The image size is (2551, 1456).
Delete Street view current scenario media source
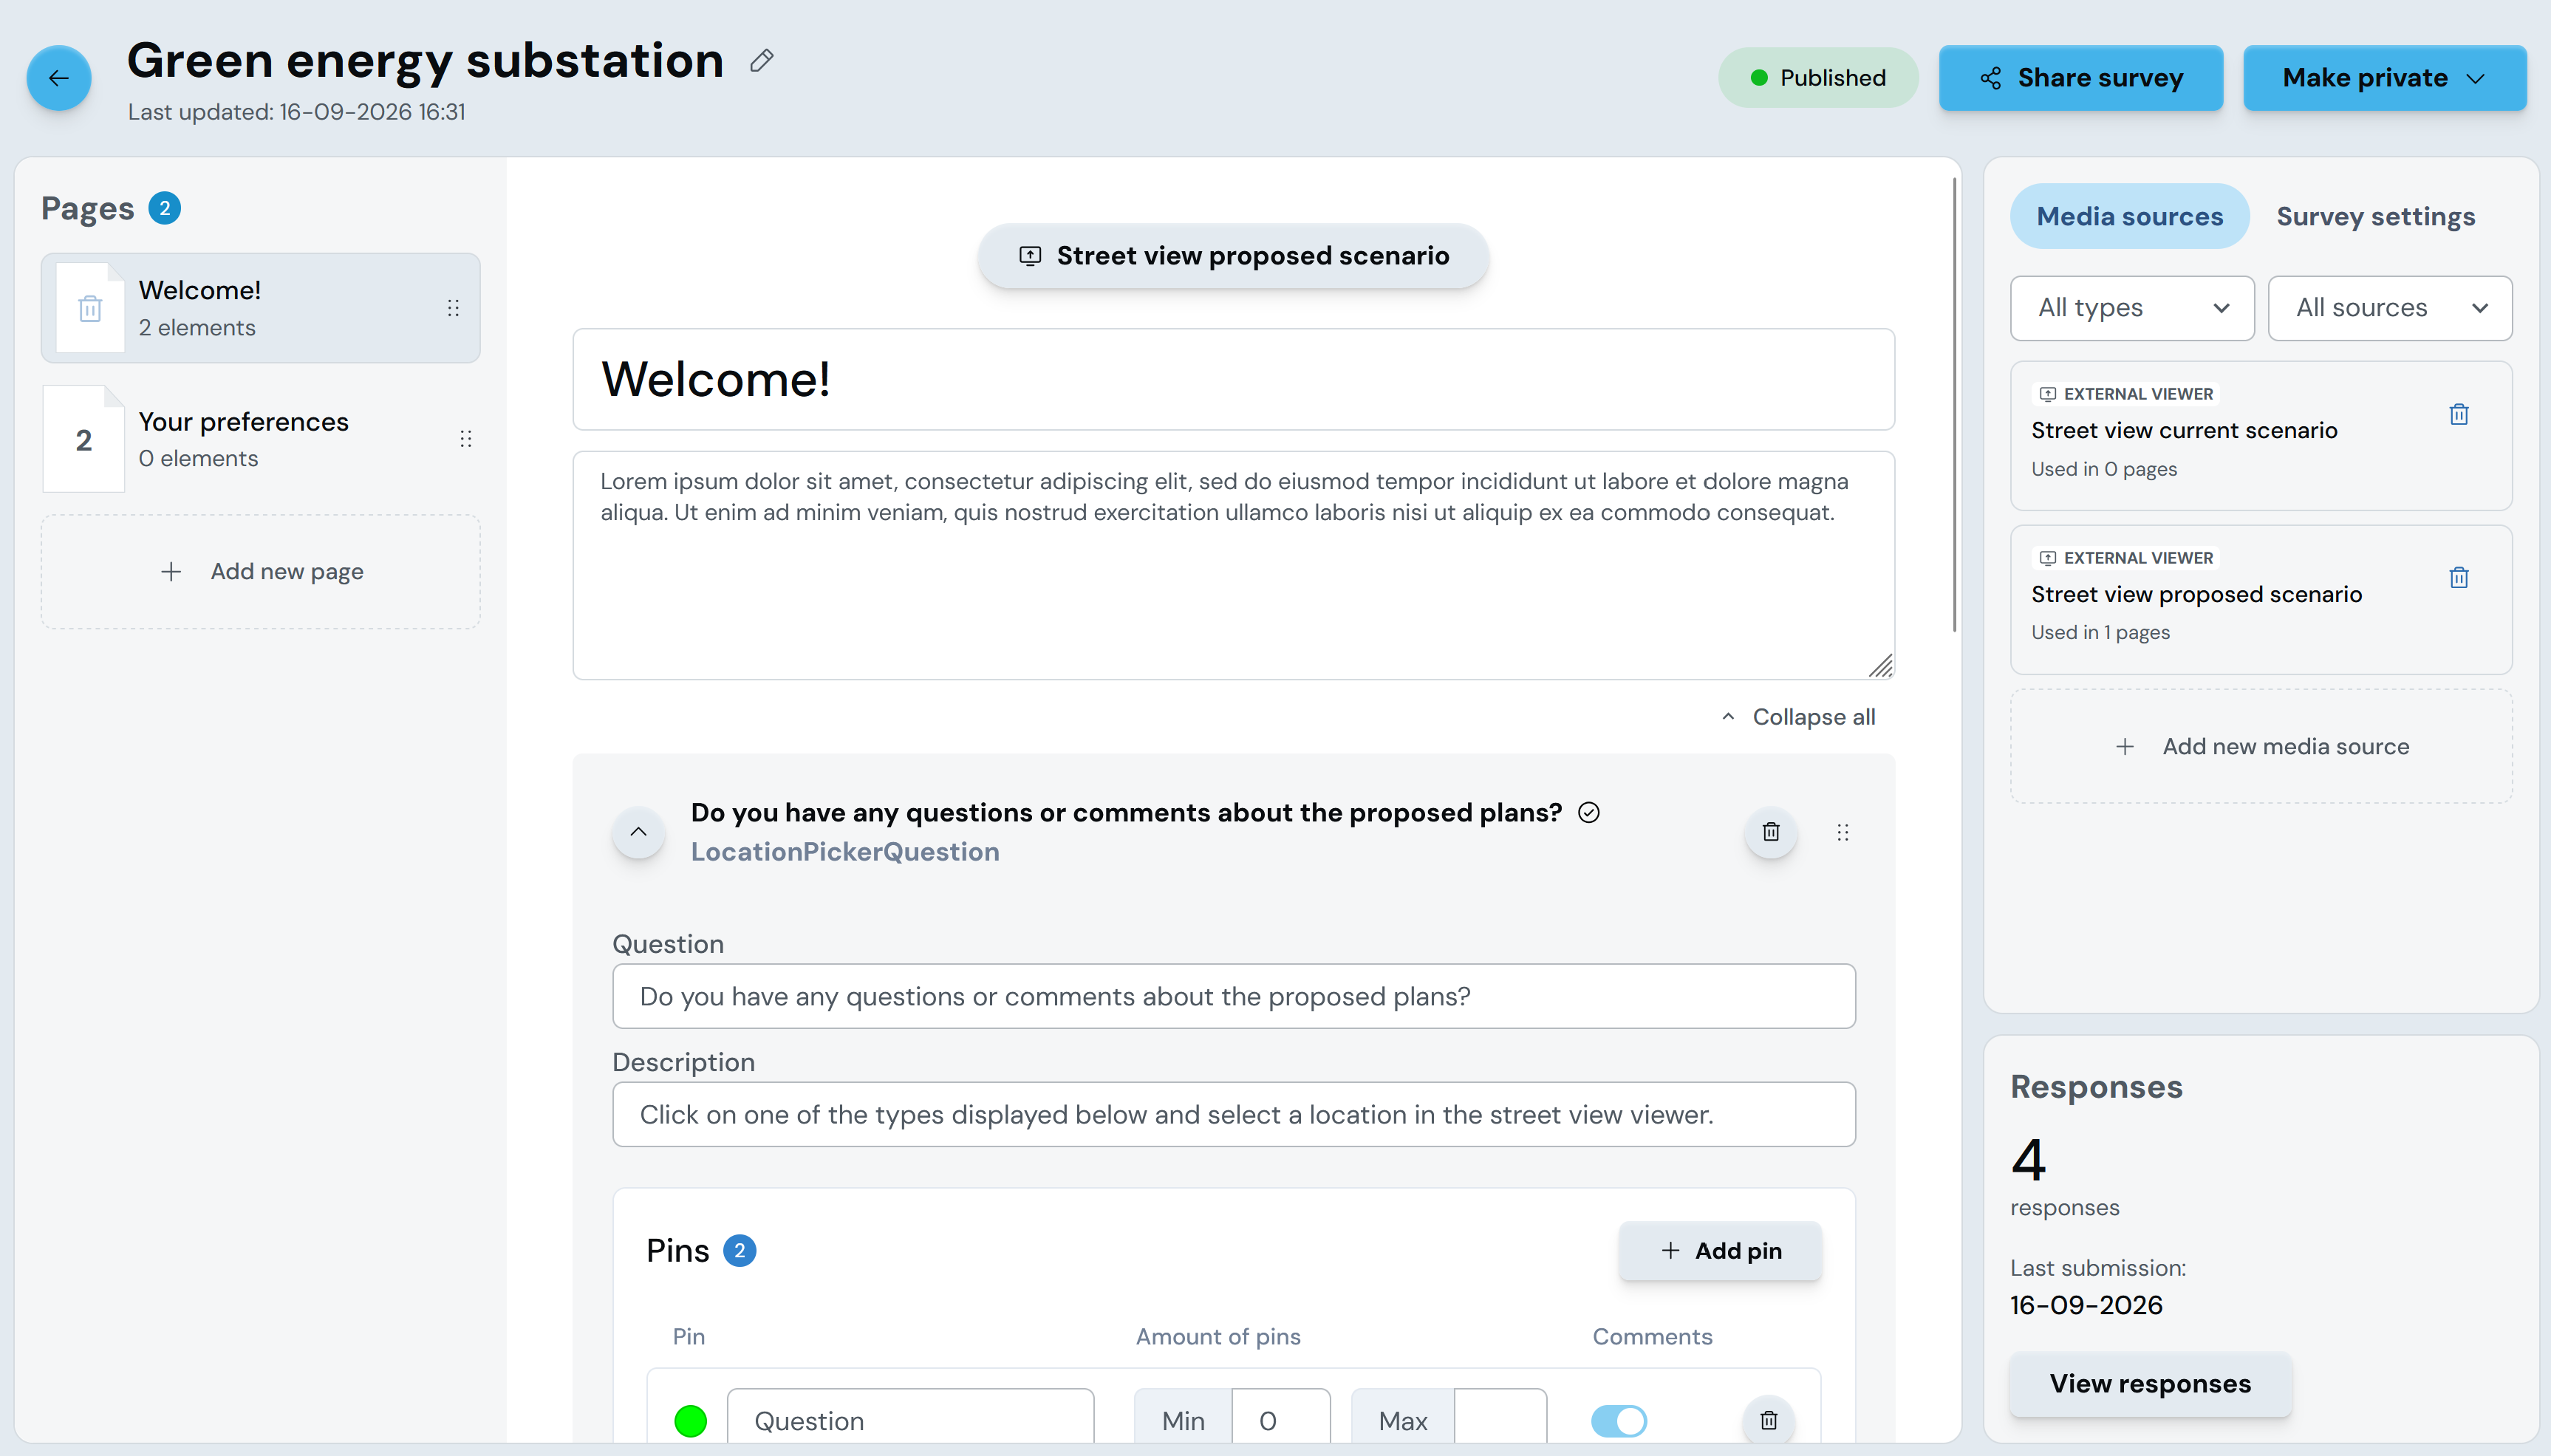point(2459,414)
